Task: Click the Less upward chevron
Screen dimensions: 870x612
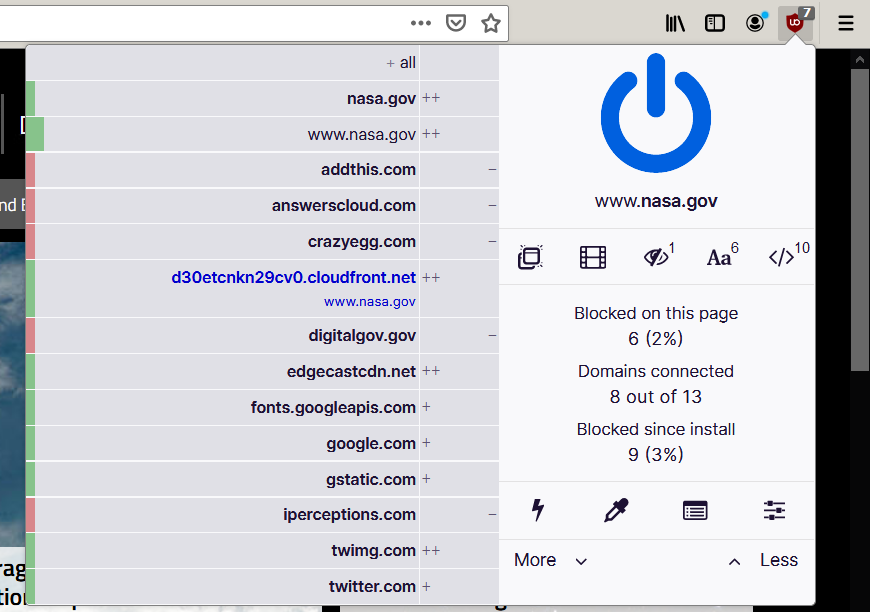Action: click(734, 562)
